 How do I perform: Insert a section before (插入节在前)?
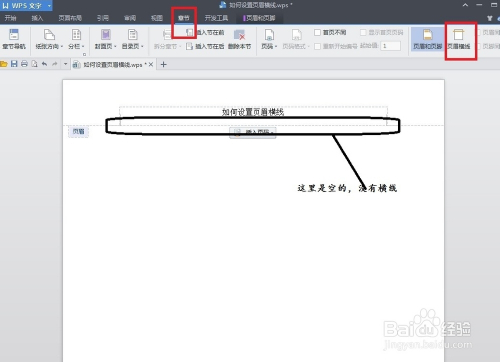pos(205,32)
